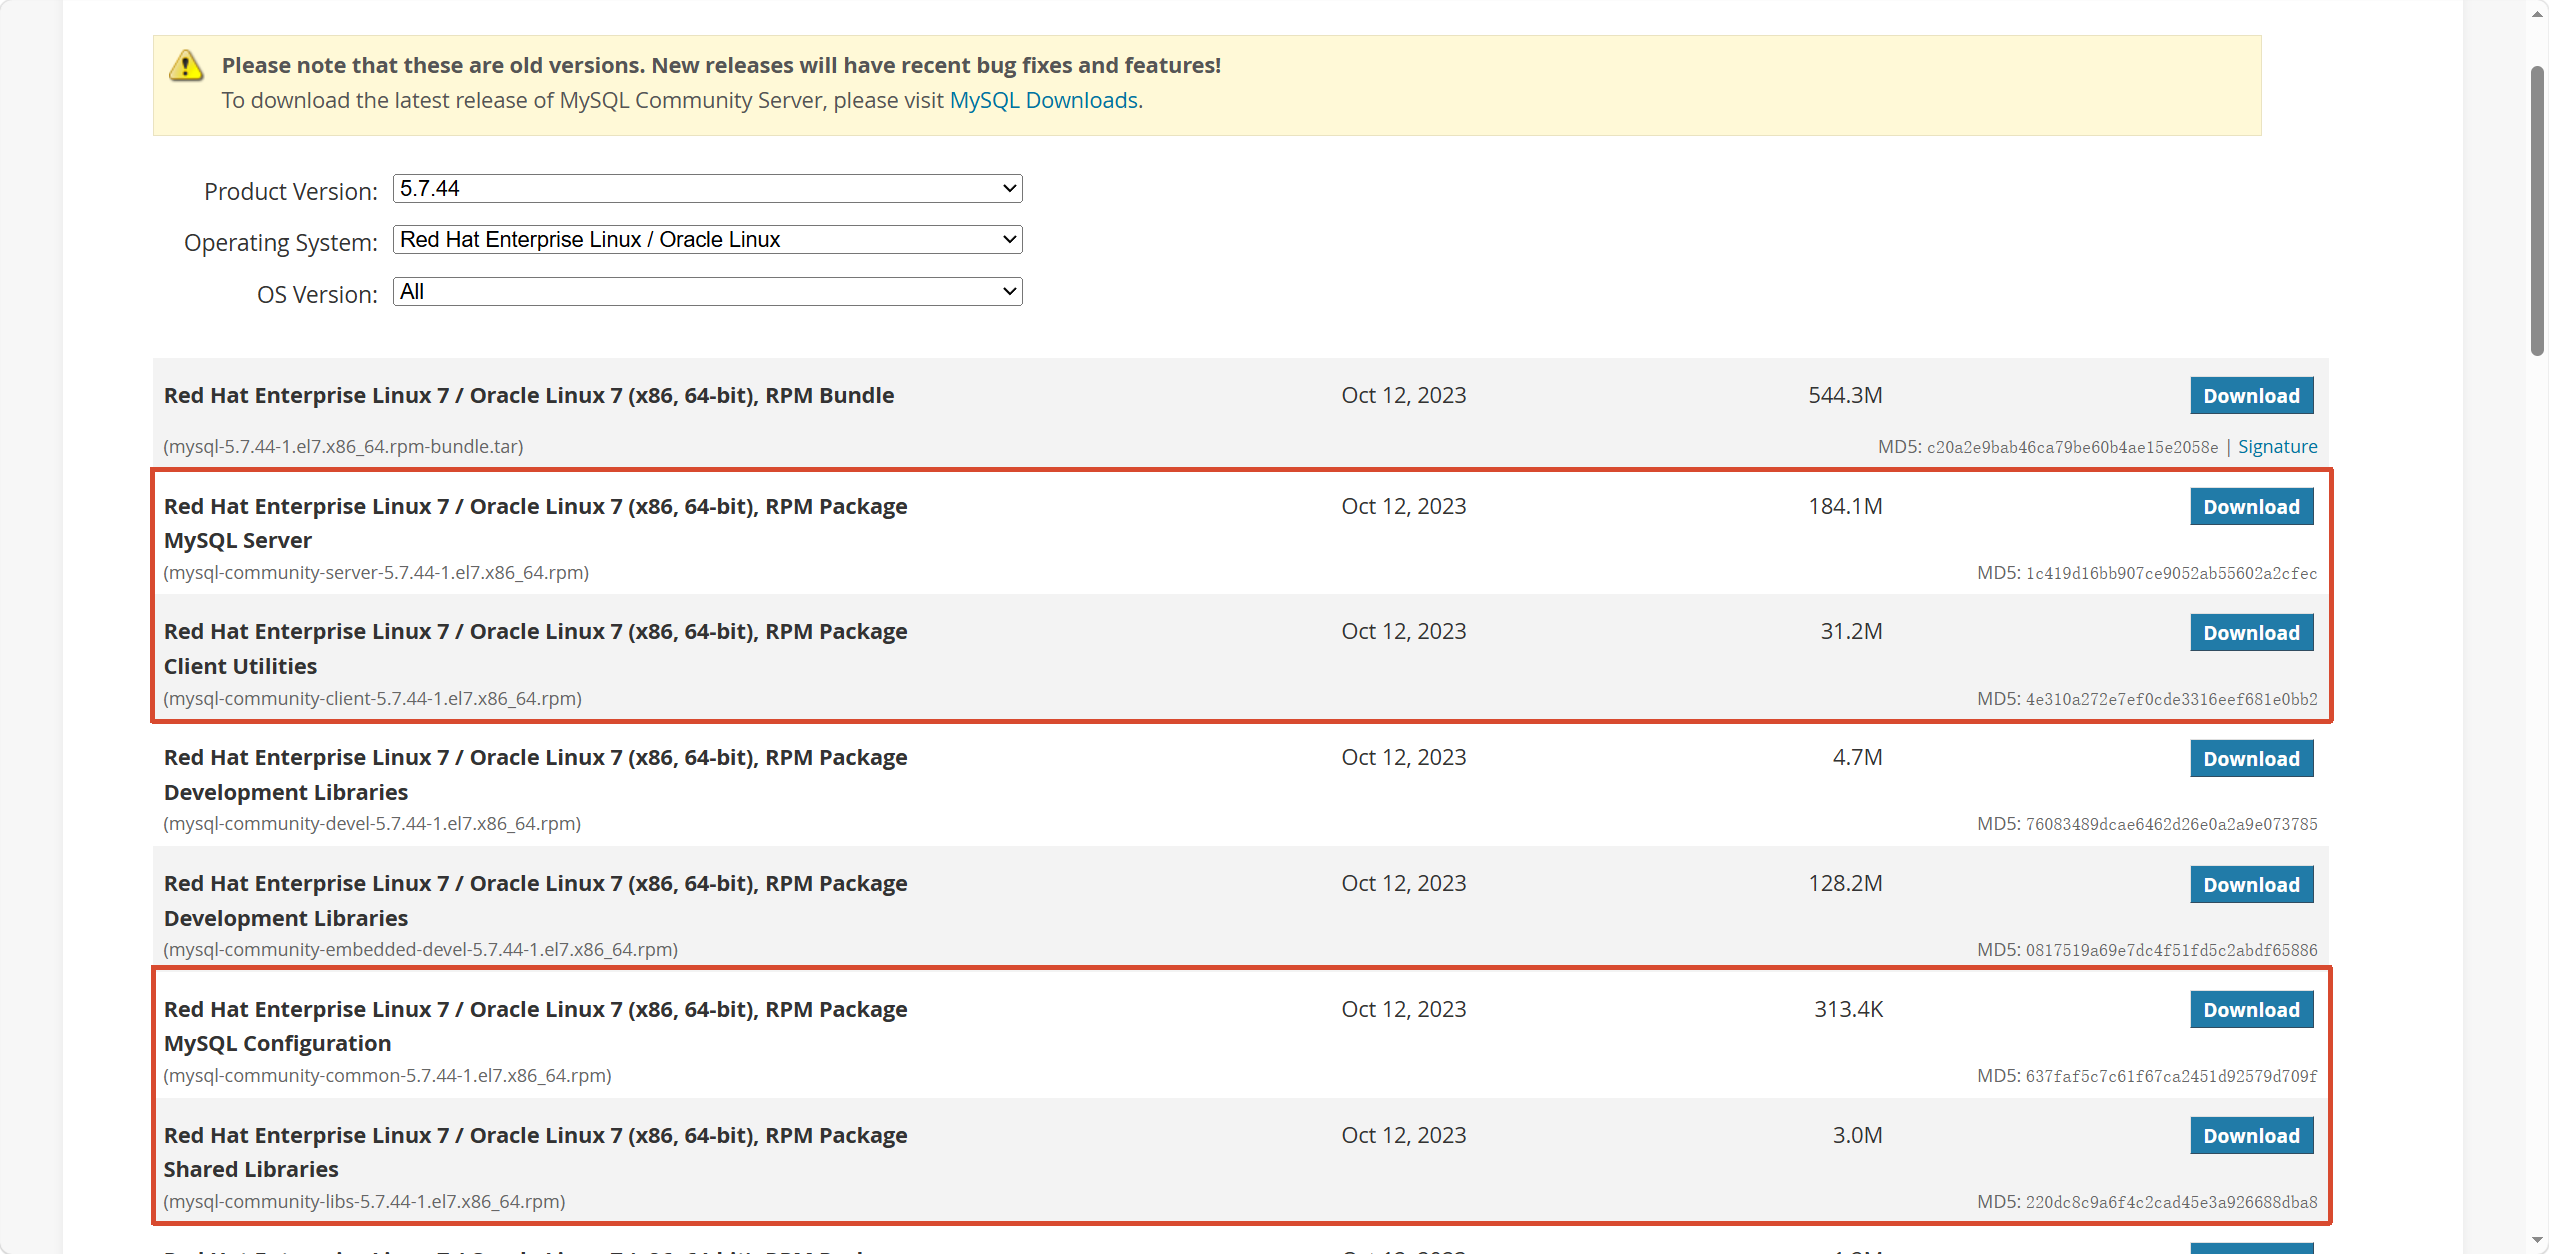
Task: Click the MySQL Server package subtitle
Action: click(238, 541)
